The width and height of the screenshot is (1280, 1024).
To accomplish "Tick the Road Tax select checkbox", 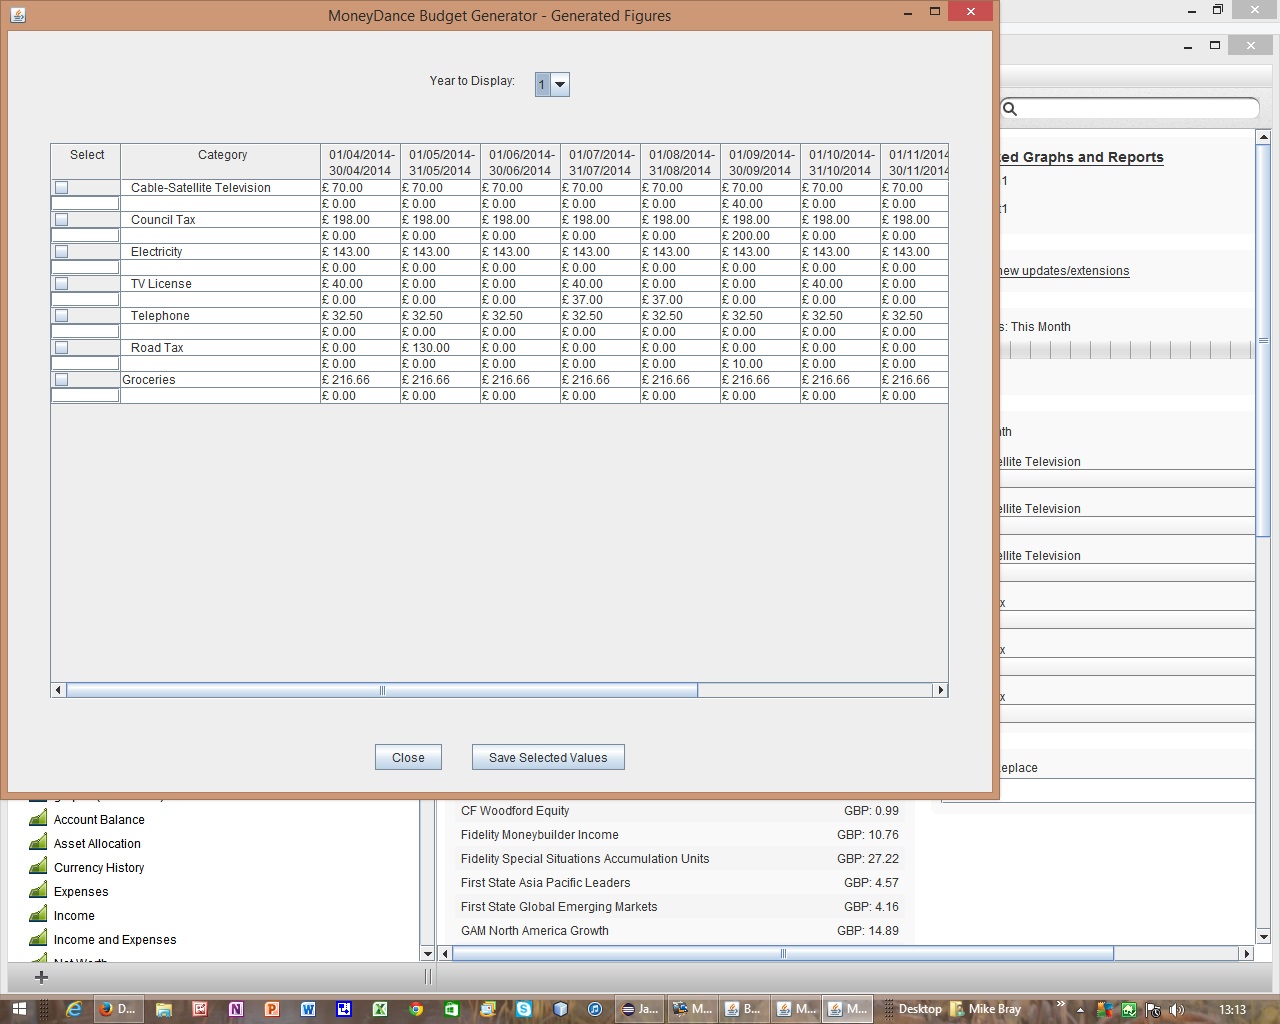I will (x=62, y=348).
